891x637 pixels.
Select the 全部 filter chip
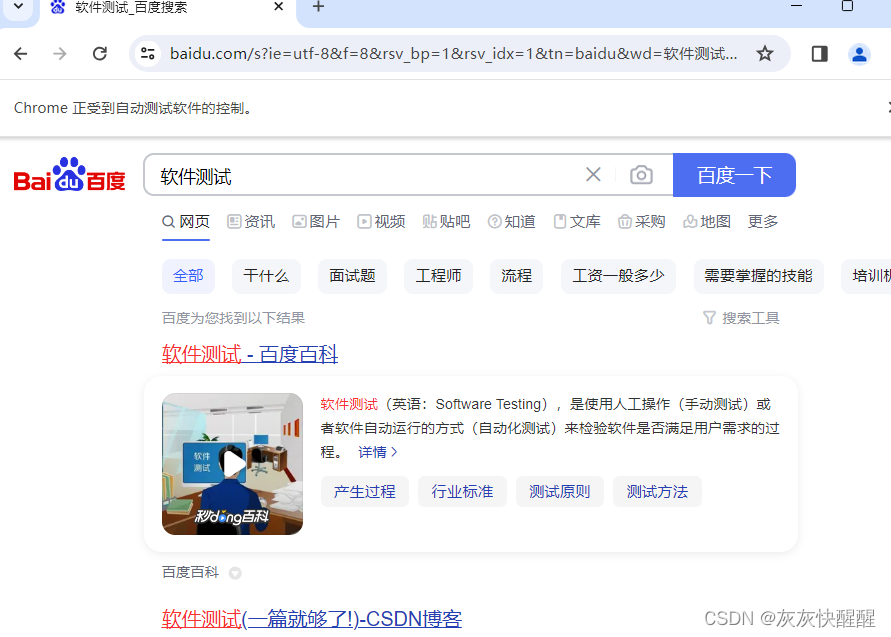pyautogui.click(x=188, y=276)
